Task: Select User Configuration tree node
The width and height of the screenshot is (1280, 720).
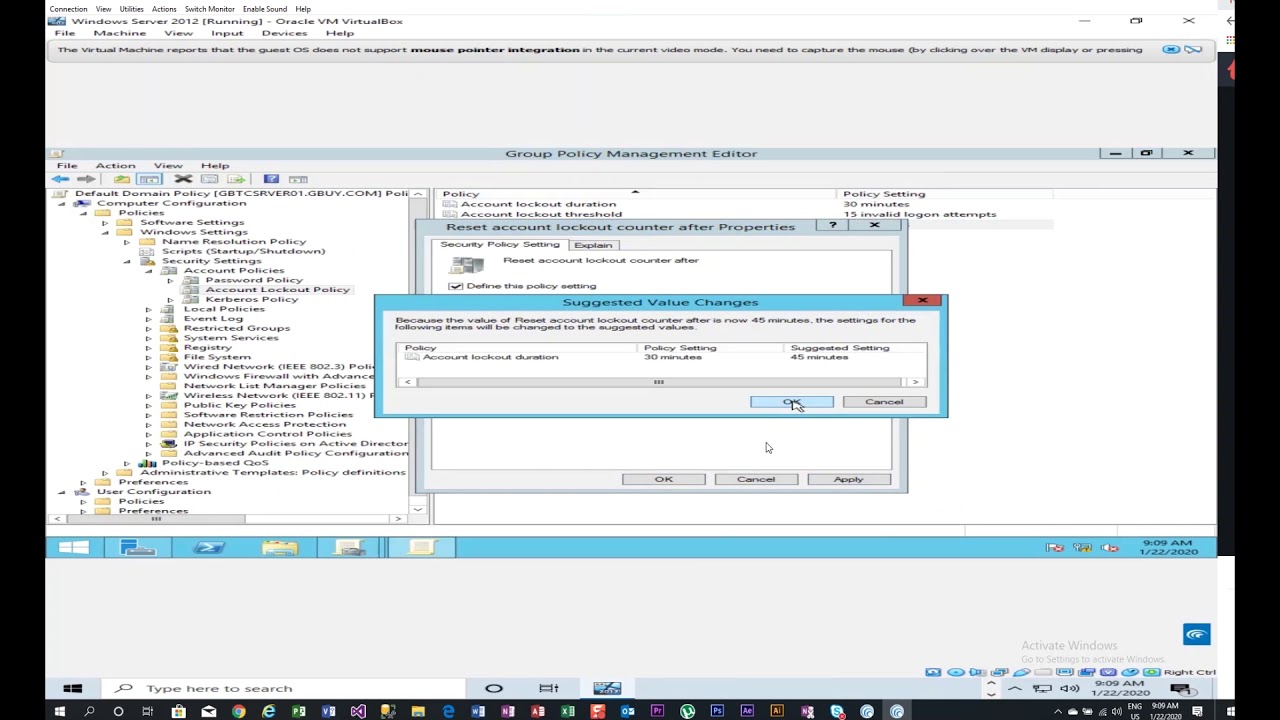Action: point(153,492)
